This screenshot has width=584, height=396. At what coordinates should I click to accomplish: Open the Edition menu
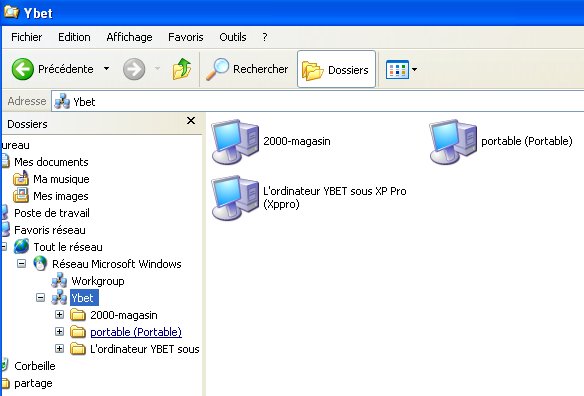pyautogui.click(x=74, y=37)
